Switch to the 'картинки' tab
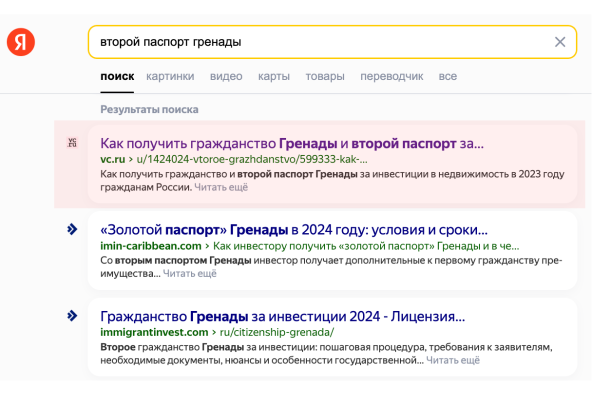Screen dimensions: 600x400 coord(170,76)
